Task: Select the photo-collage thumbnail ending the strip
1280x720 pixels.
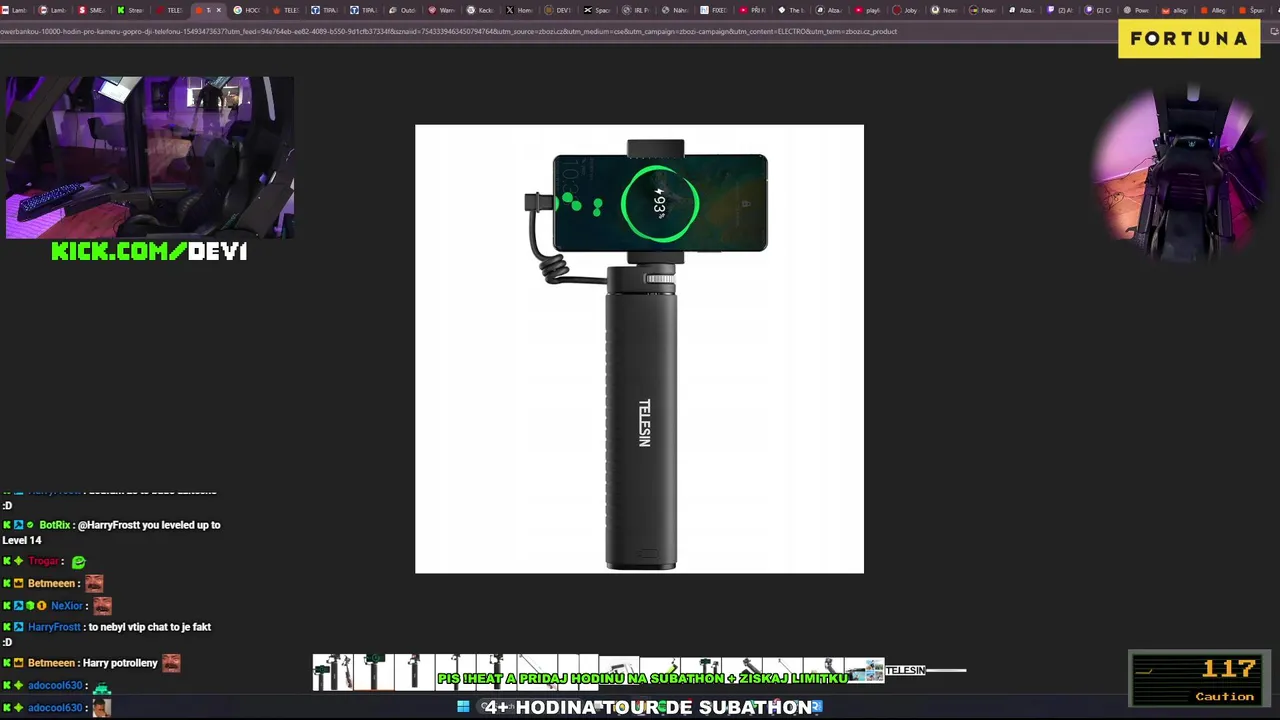Action: [864, 670]
